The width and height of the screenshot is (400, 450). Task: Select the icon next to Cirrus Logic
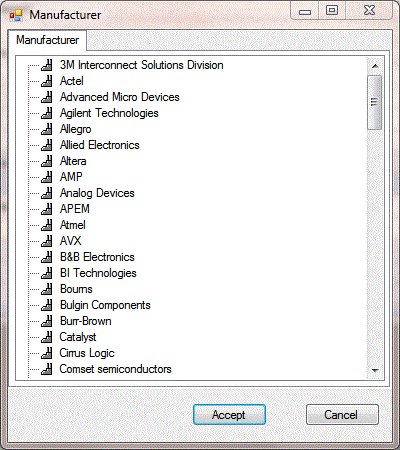[47, 353]
